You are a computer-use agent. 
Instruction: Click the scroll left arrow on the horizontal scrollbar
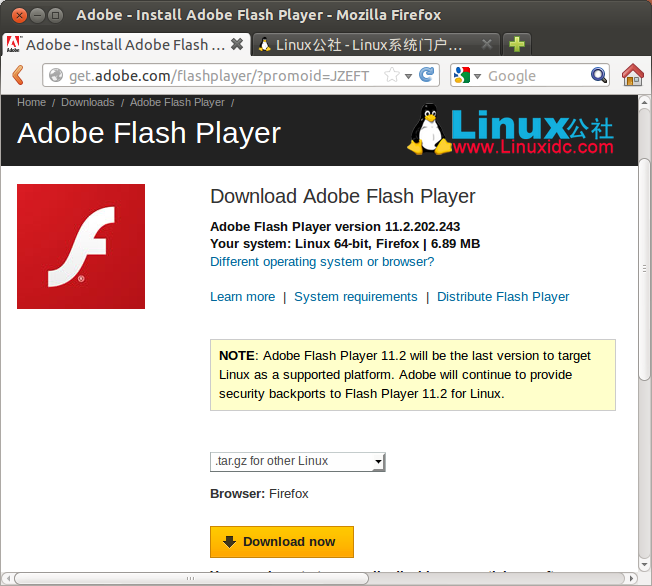8,578
